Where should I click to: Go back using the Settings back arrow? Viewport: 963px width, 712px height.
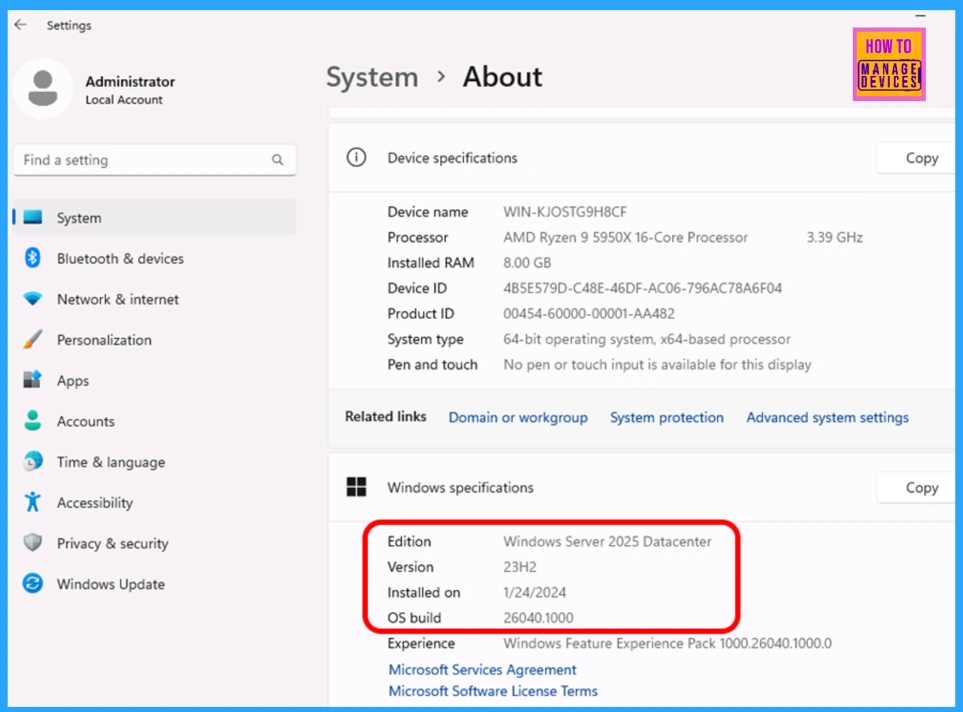20,25
